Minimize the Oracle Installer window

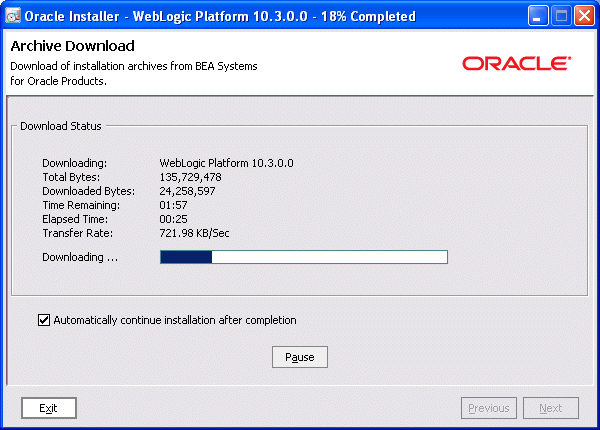click(x=538, y=16)
